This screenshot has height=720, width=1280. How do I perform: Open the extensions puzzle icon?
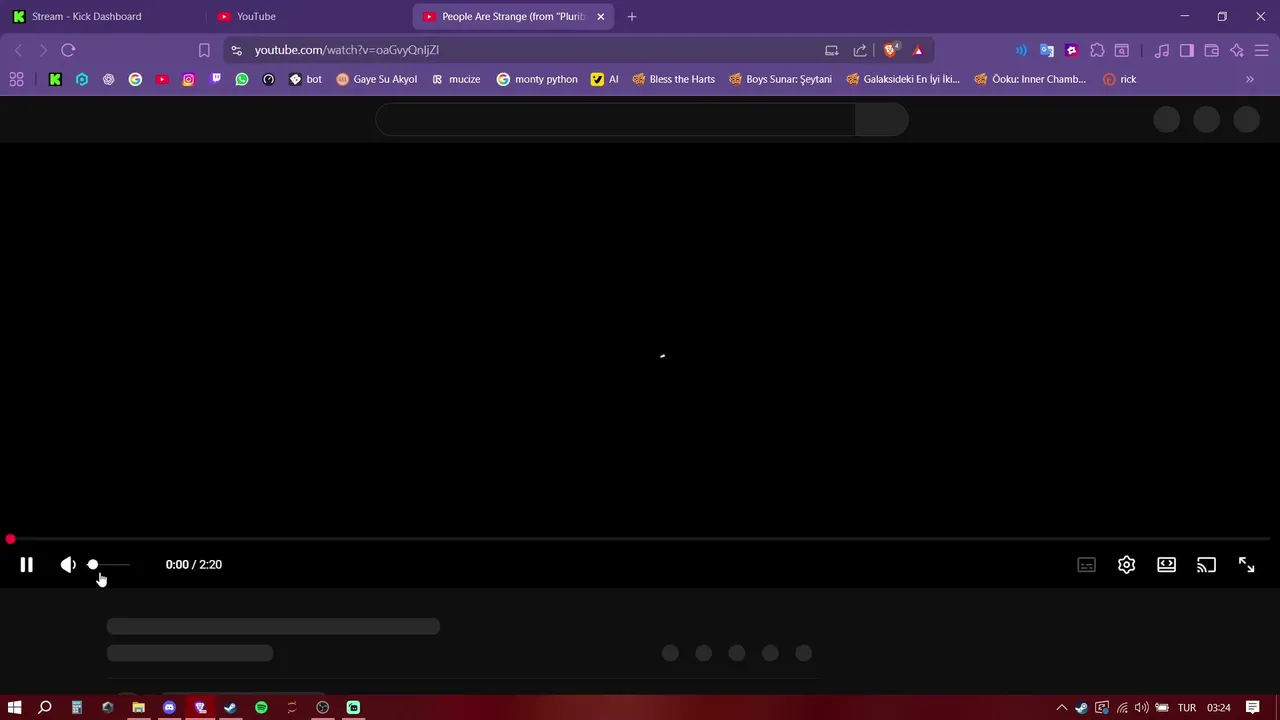pyautogui.click(x=1097, y=50)
